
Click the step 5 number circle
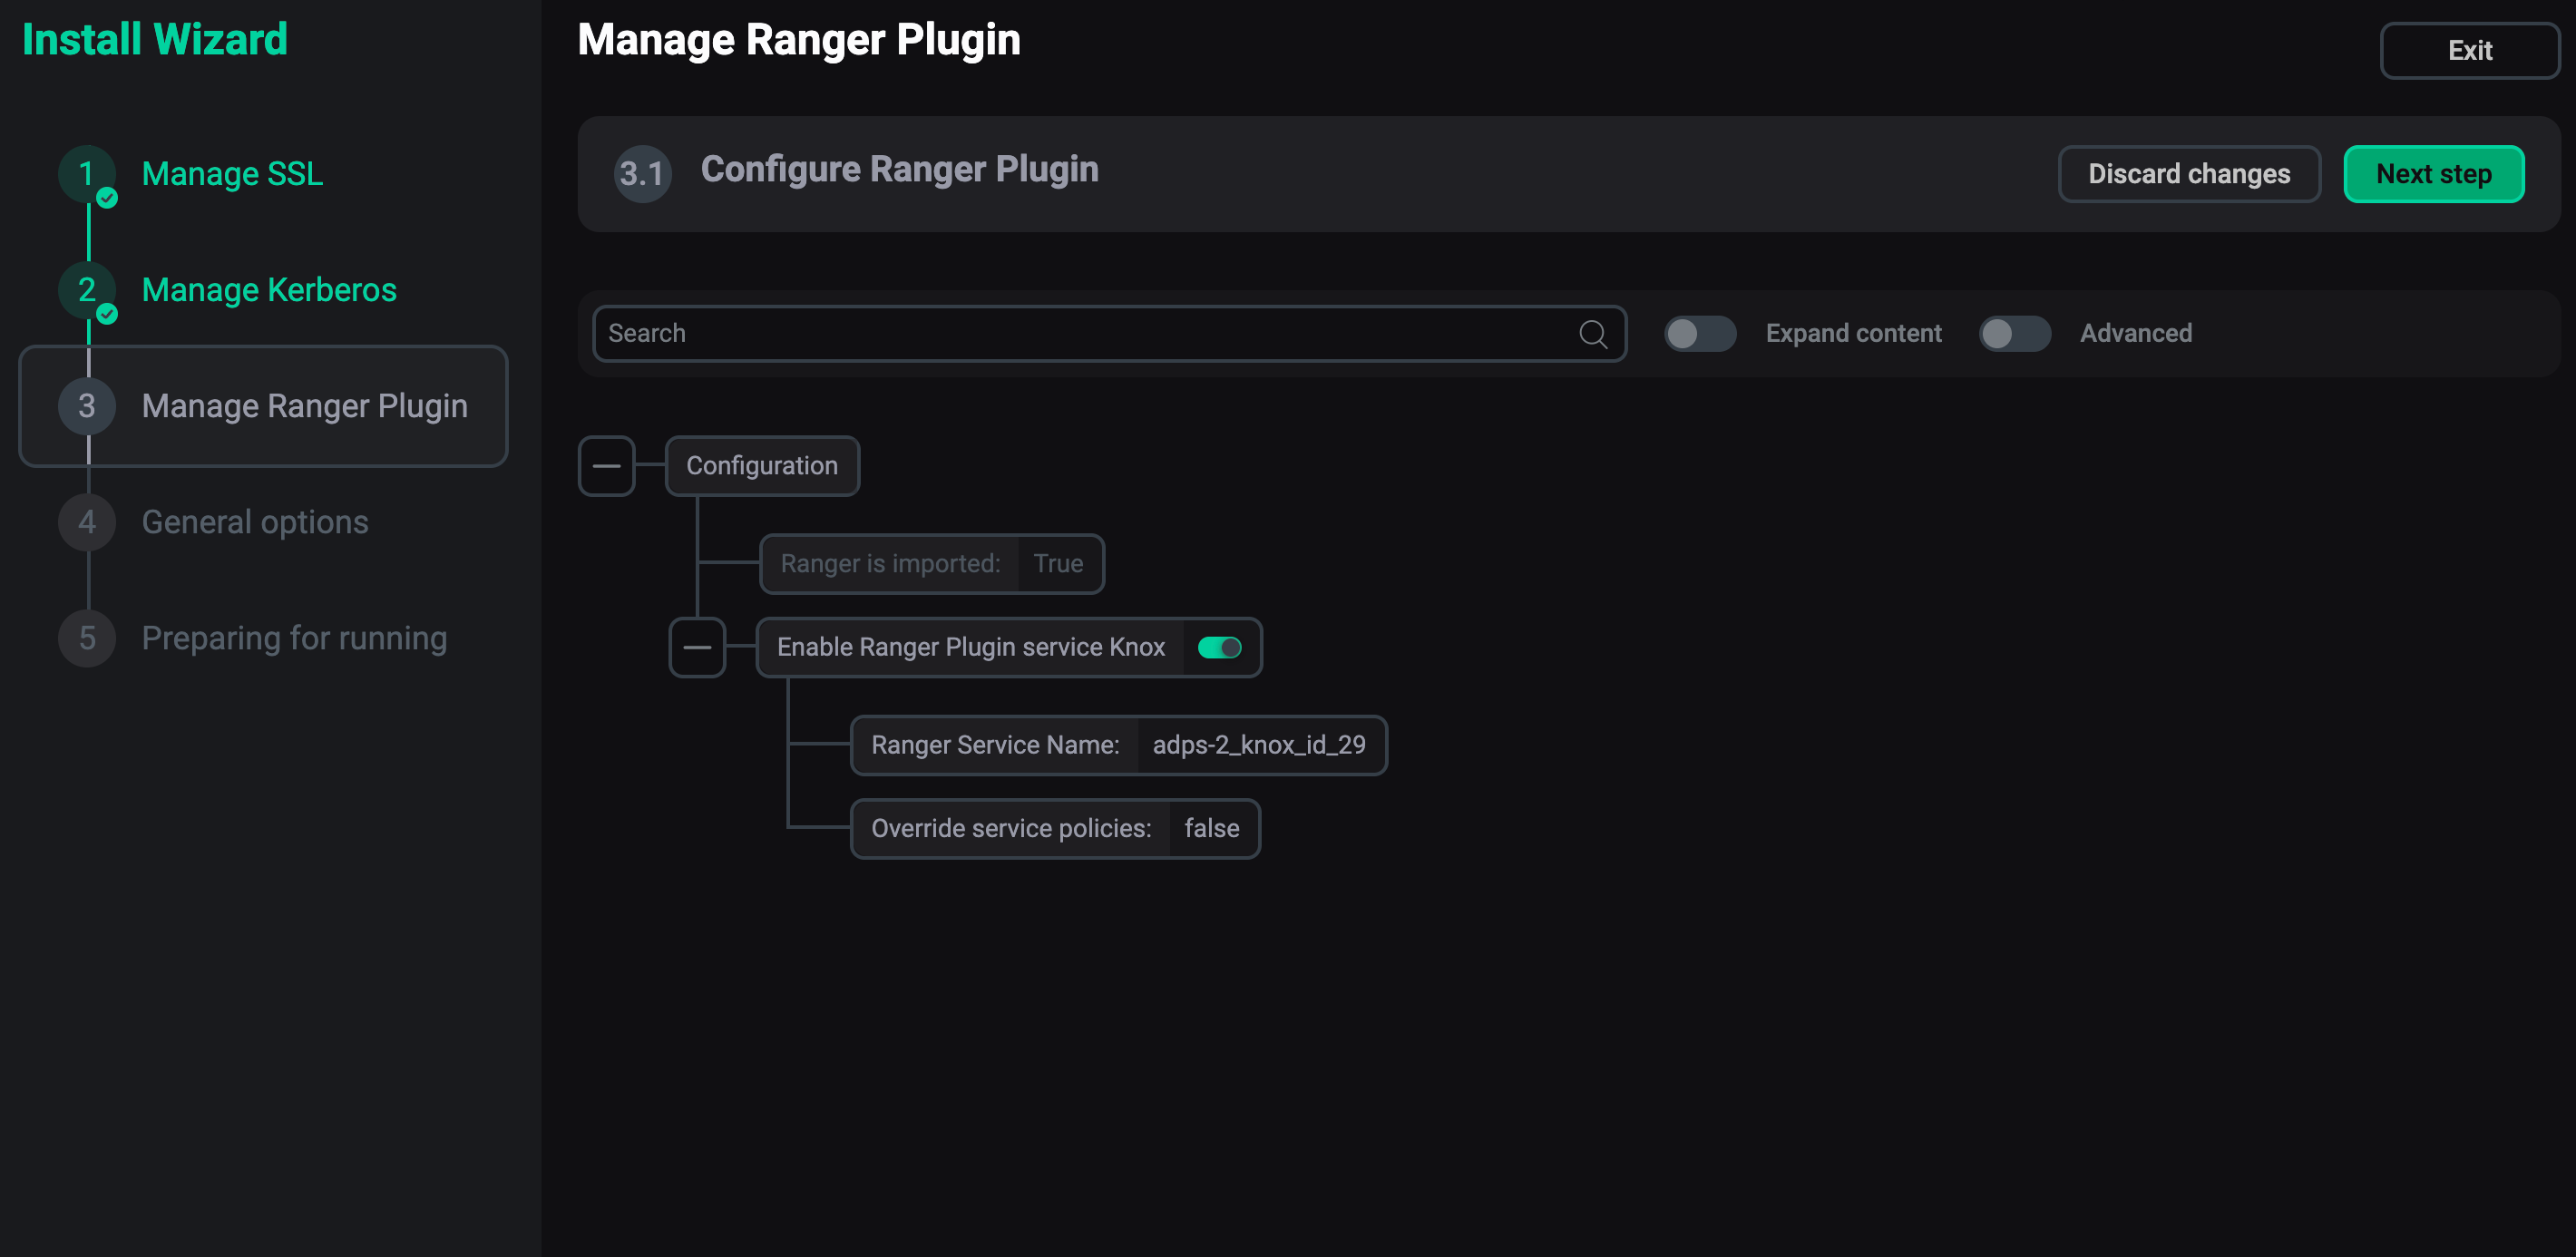pos(87,638)
